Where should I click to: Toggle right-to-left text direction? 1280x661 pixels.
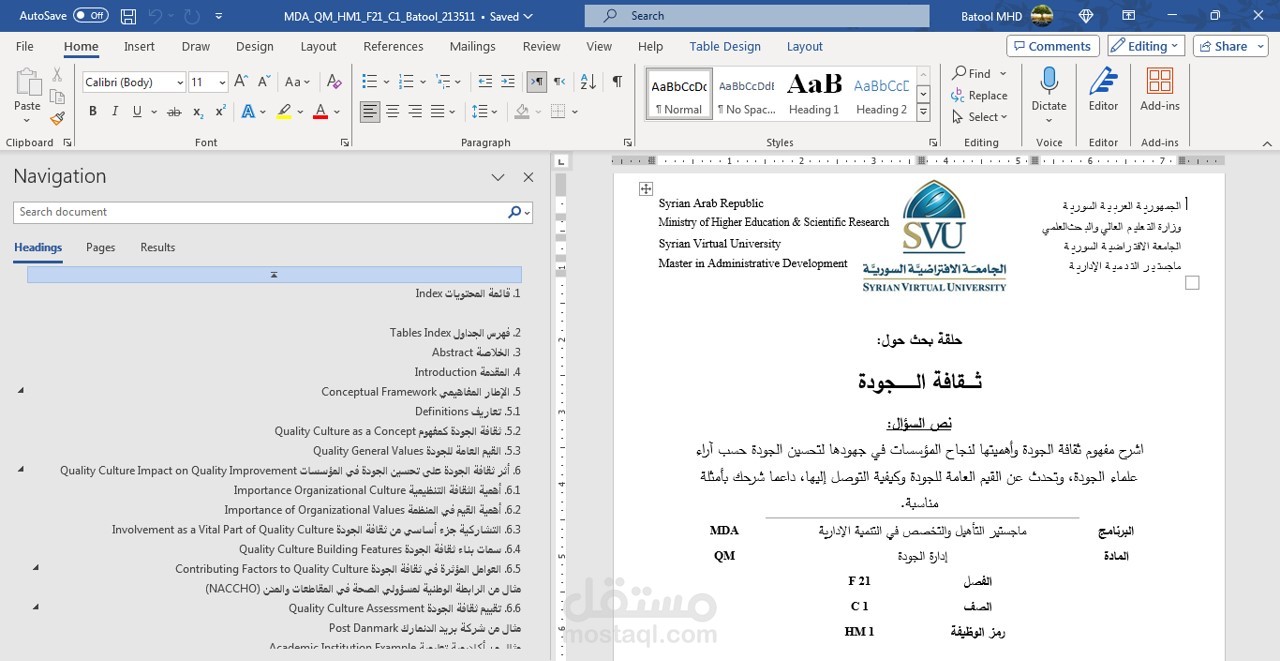560,82
